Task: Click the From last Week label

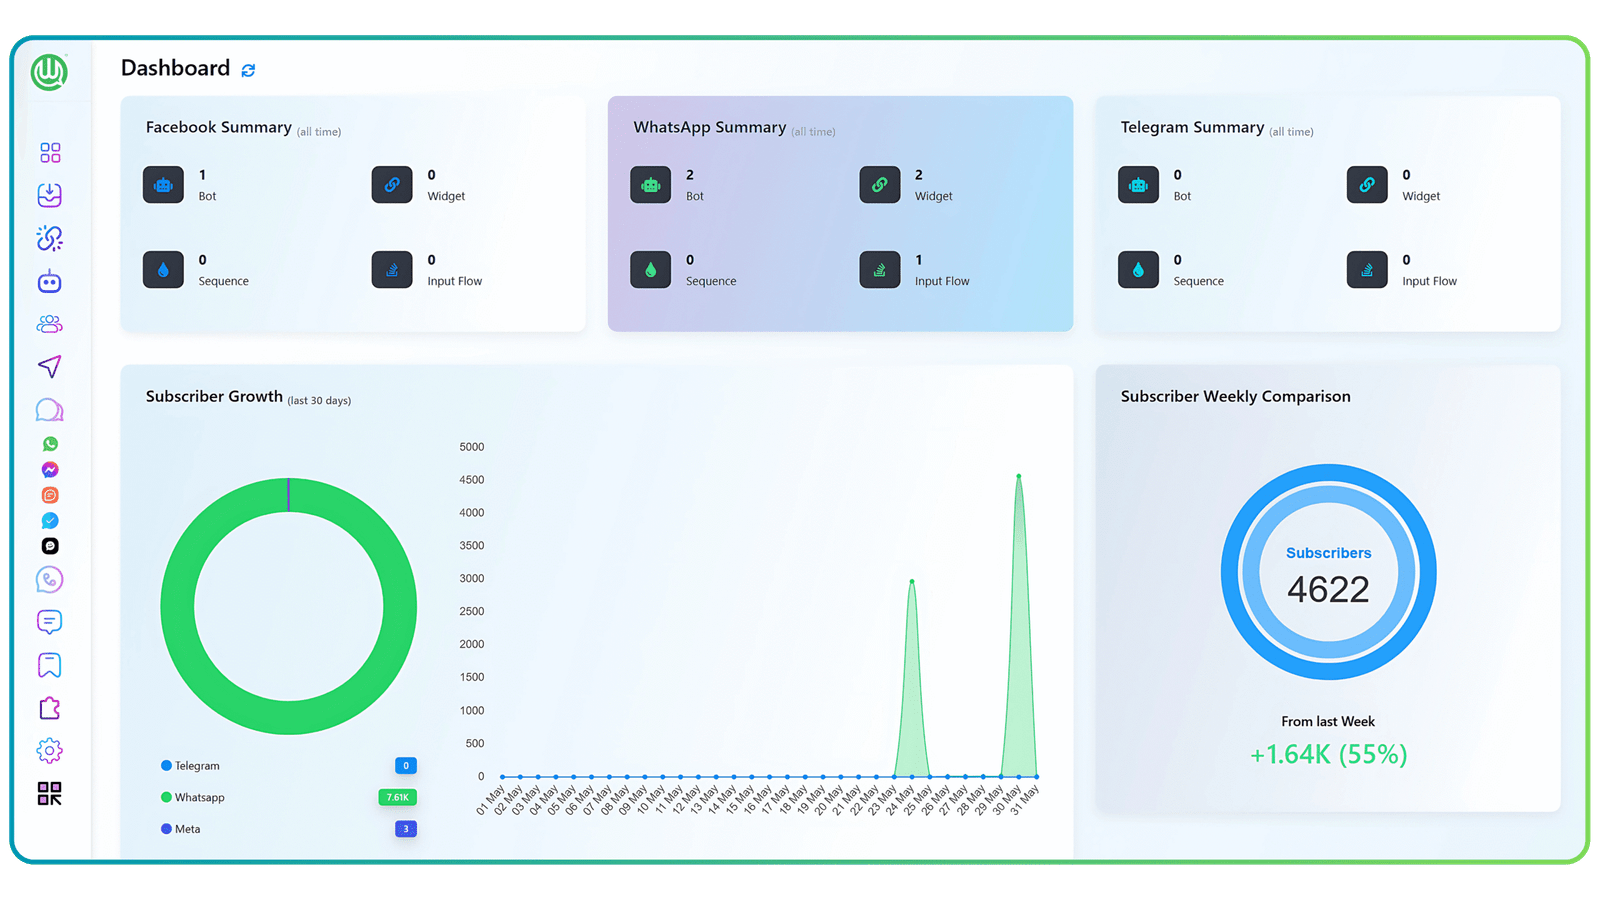Action: [x=1328, y=722]
